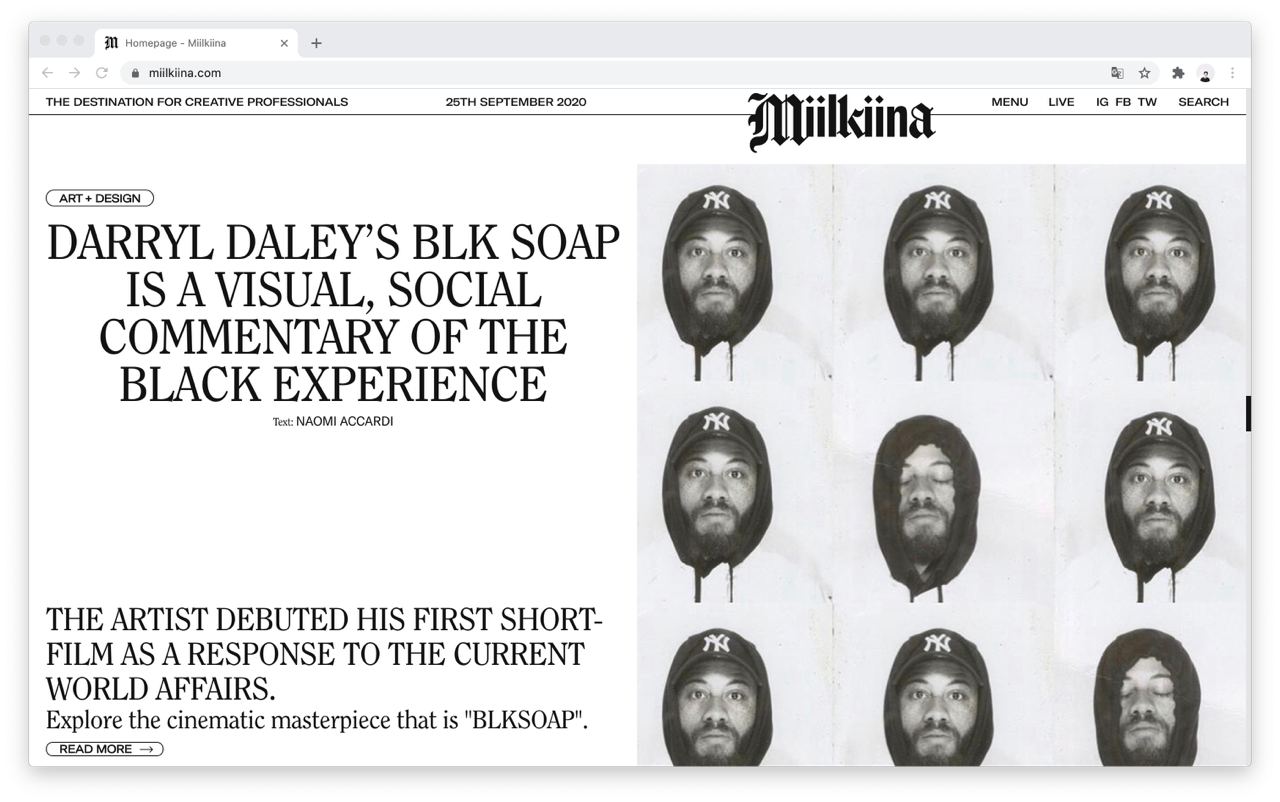Open the Chrome profile avatar
The height and width of the screenshot is (802, 1280).
pos(1206,73)
